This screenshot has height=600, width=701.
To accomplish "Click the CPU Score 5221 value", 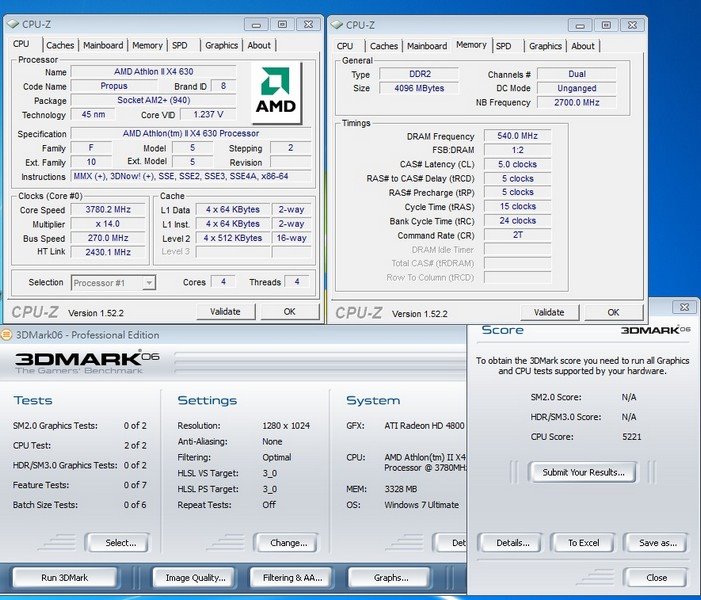I will pyautogui.click(x=631, y=437).
